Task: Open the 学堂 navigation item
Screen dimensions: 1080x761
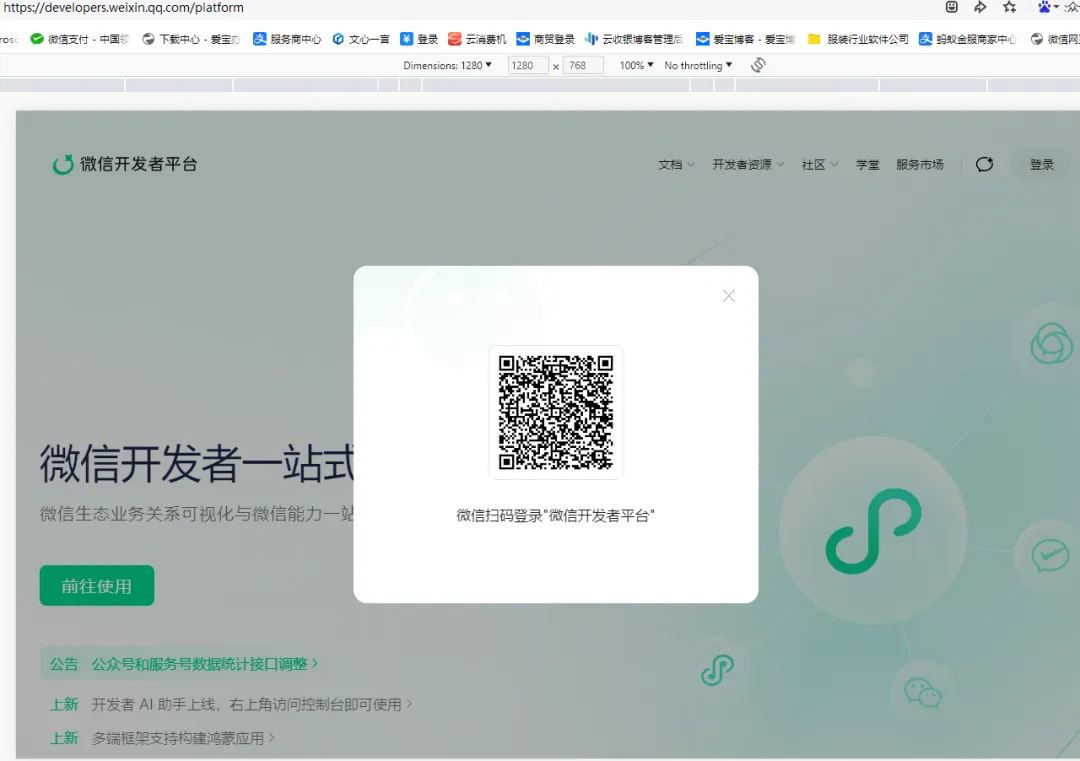Action: pyautogui.click(x=867, y=165)
